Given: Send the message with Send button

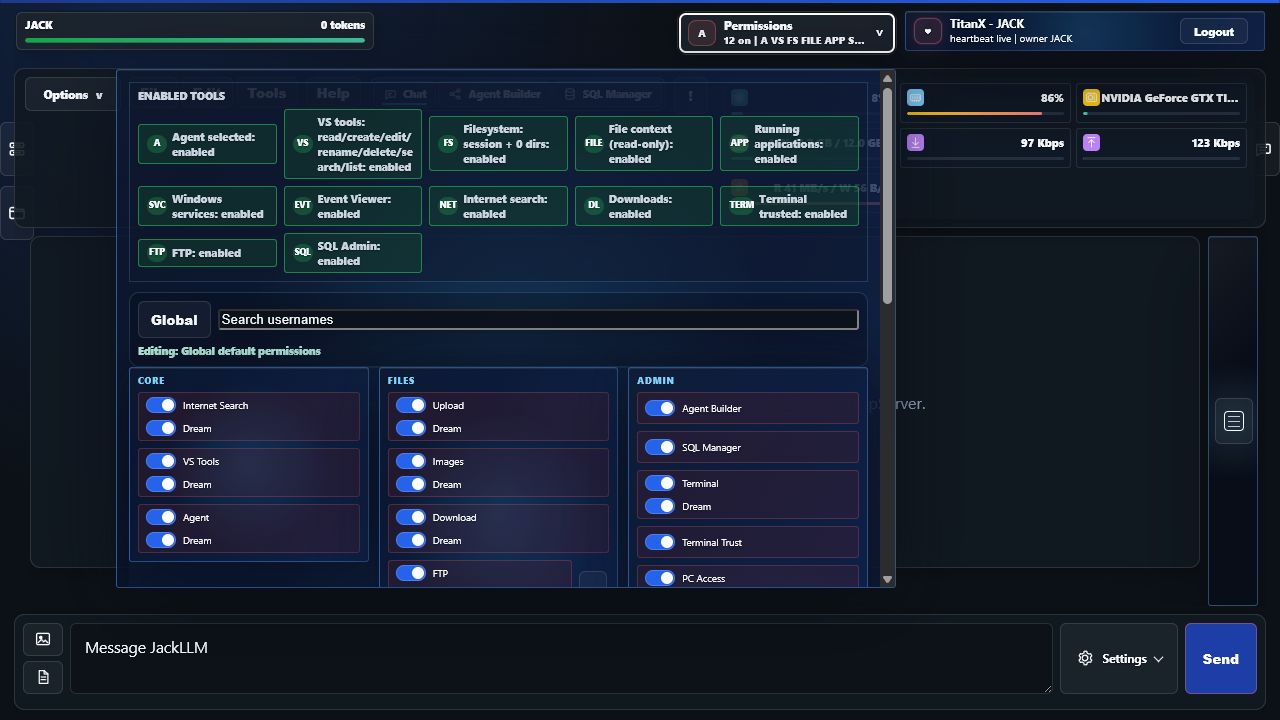Looking at the screenshot, I should click(1220, 659).
